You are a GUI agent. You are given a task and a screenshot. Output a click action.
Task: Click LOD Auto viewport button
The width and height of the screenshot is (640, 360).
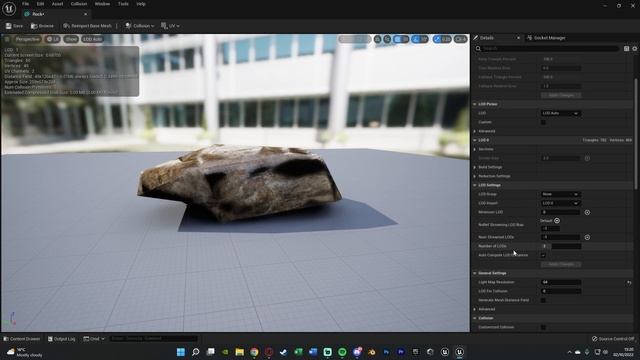click(92, 39)
